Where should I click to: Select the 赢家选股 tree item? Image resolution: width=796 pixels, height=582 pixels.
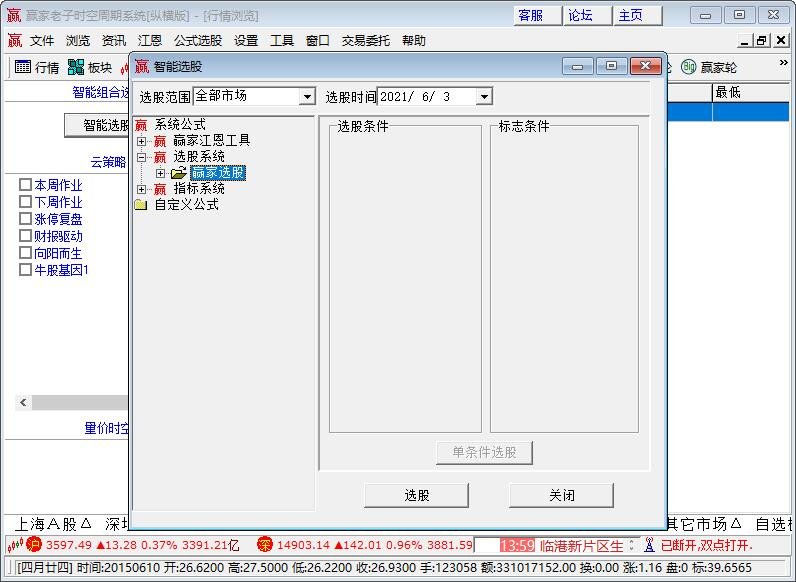(x=218, y=173)
